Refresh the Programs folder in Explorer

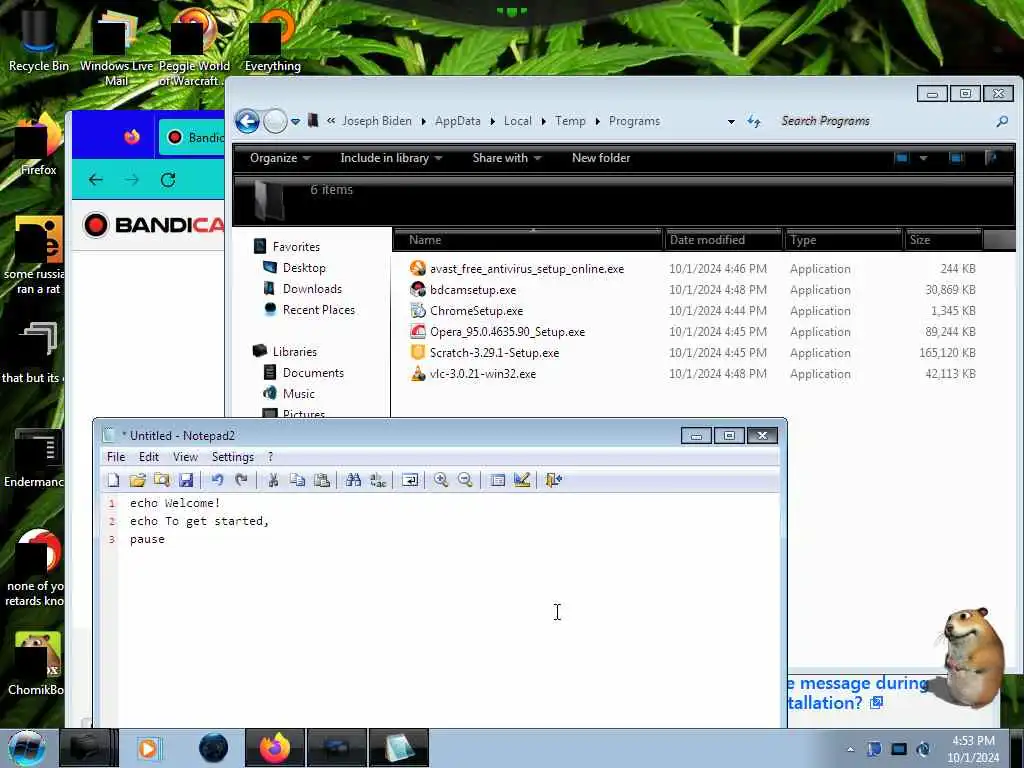pyautogui.click(x=754, y=121)
